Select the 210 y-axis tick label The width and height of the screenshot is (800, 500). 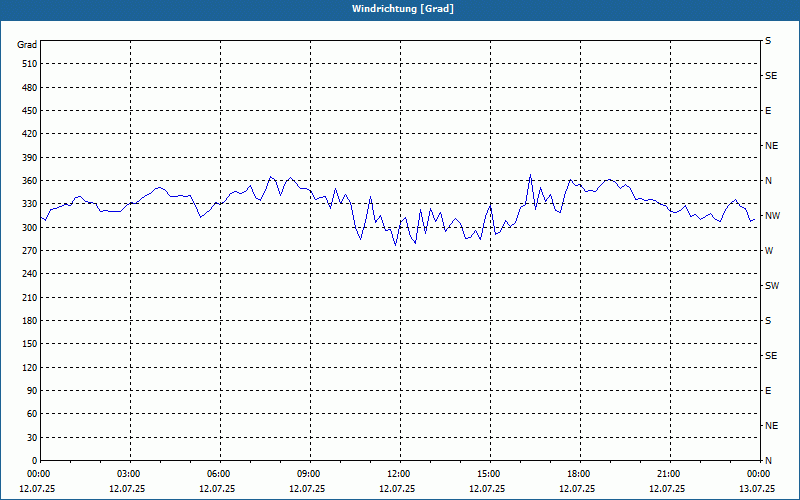click(x=30, y=297)
